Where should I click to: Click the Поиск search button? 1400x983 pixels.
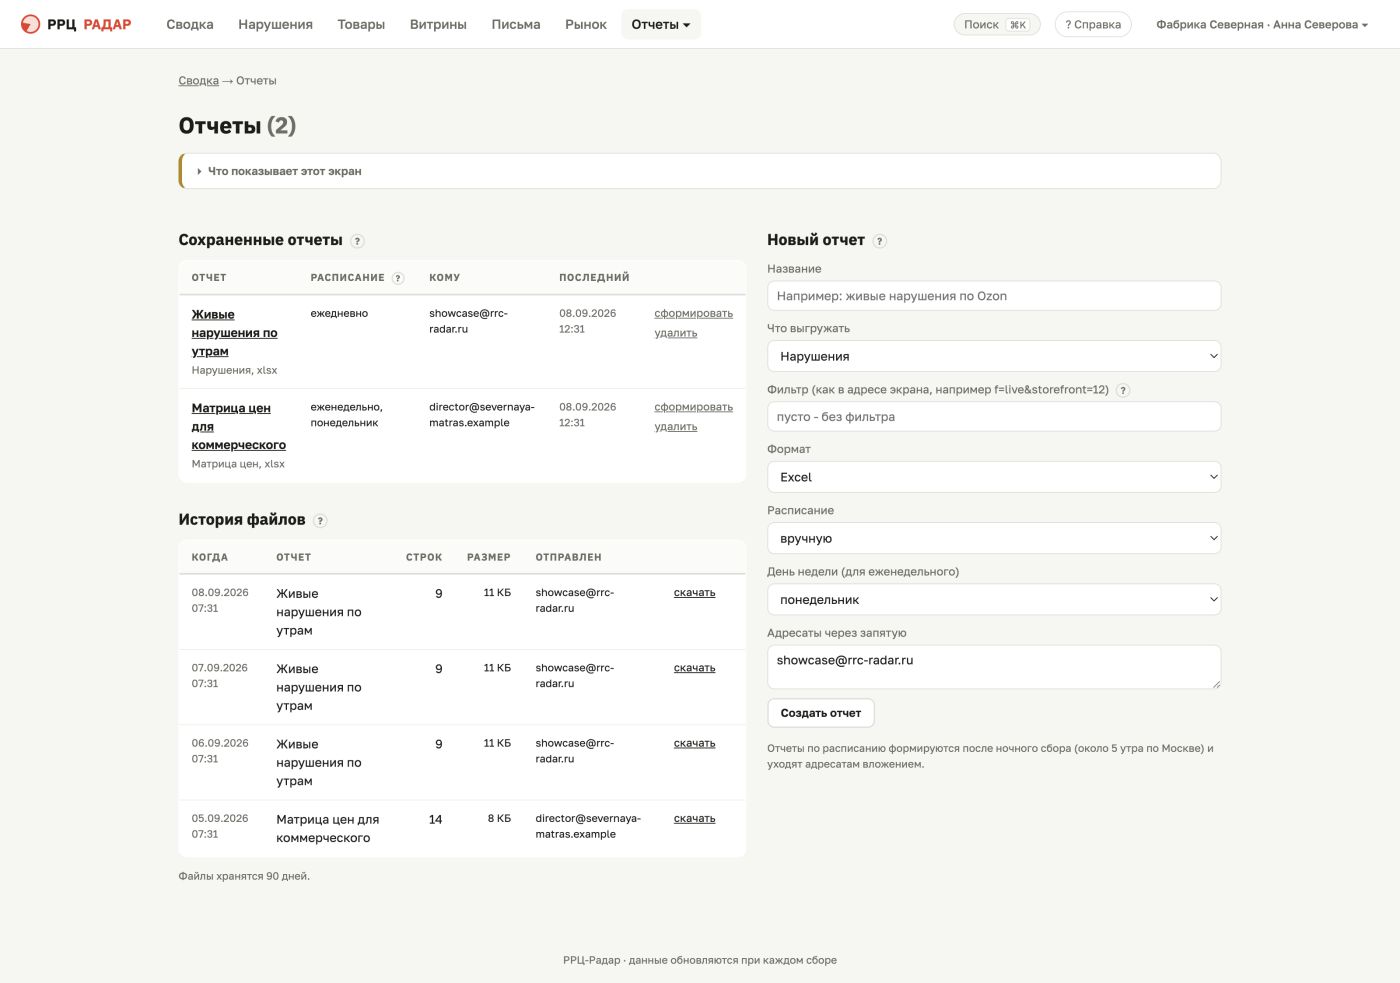997,24
